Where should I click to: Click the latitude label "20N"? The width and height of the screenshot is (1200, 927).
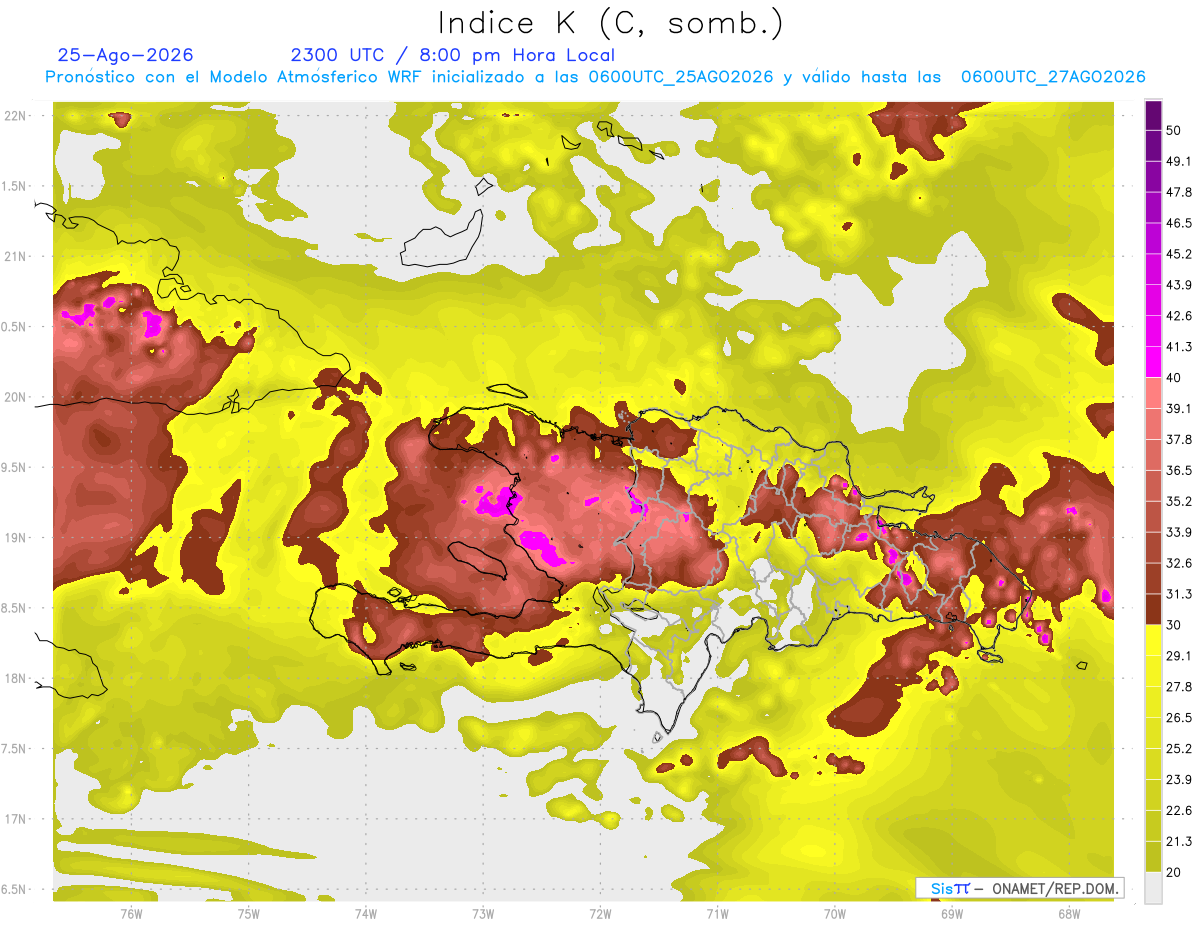pos(15,398)
